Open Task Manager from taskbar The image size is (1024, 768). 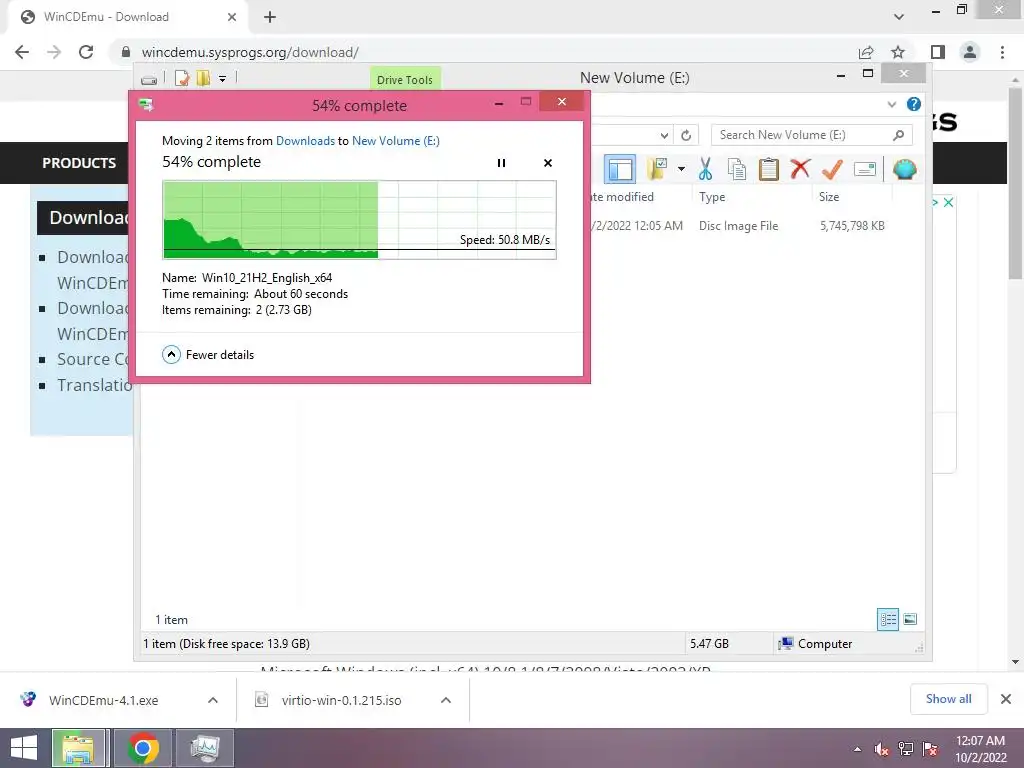pyautogui.click(x=204, y=748)
